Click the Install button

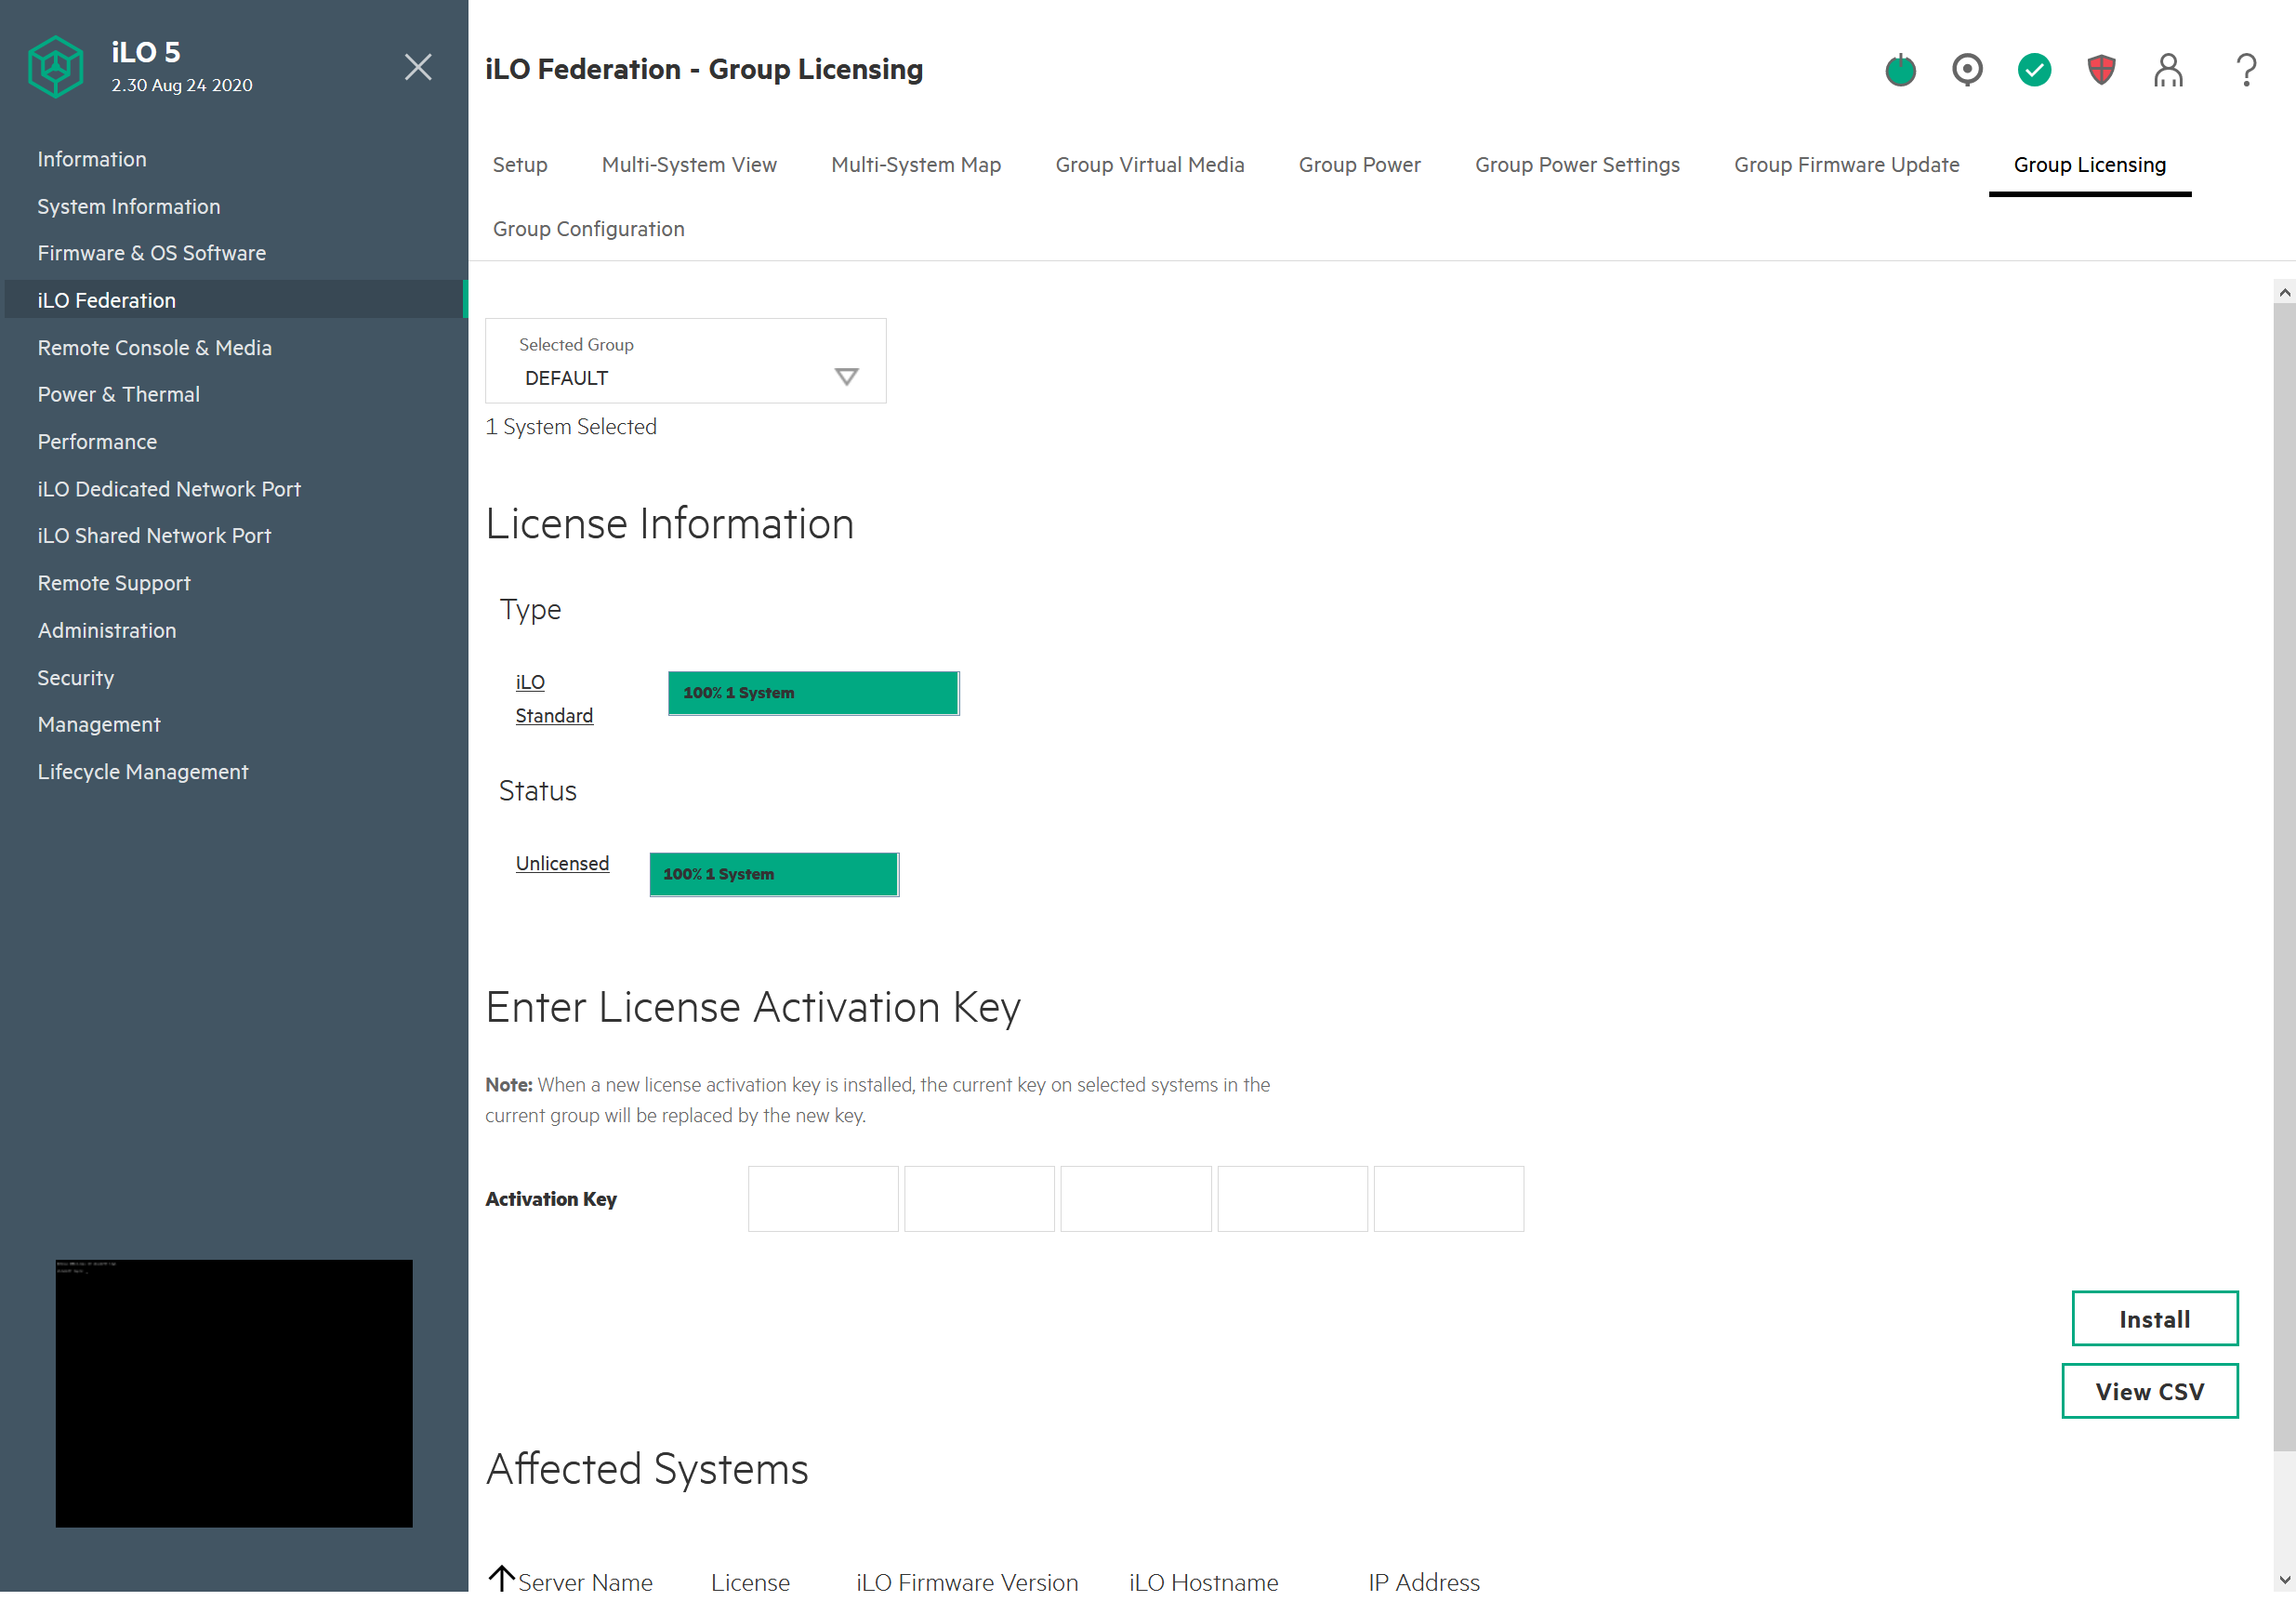2154,1319
